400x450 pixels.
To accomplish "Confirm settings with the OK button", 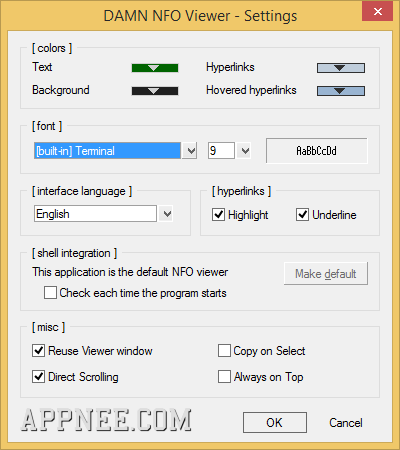I will [x=275, y=422].
